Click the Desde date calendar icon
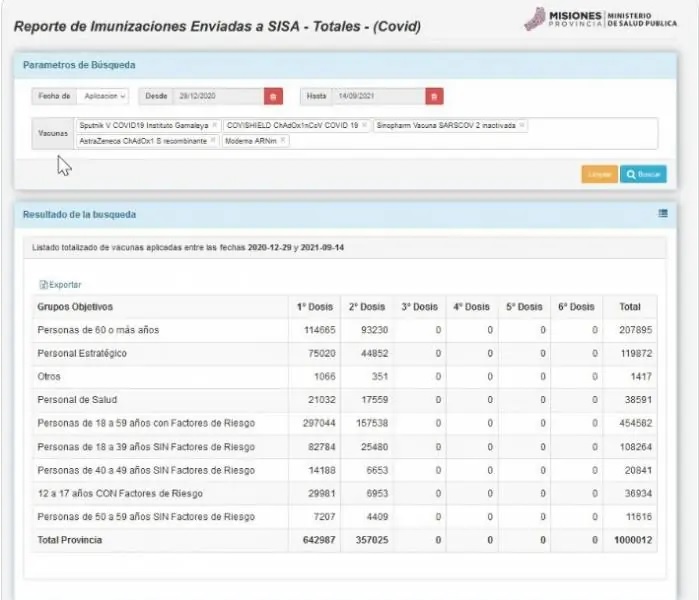The image size is (699, 600). click(273, 96)
